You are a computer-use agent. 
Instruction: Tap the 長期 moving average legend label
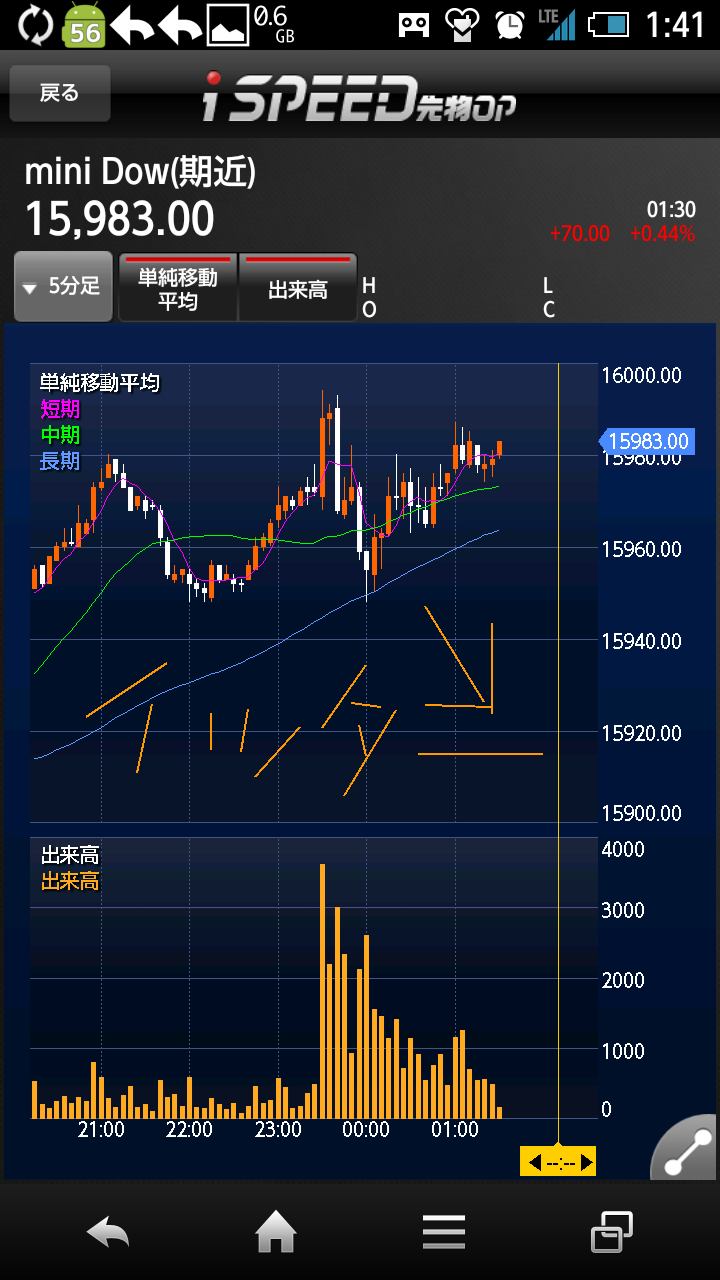click(60, 461)
